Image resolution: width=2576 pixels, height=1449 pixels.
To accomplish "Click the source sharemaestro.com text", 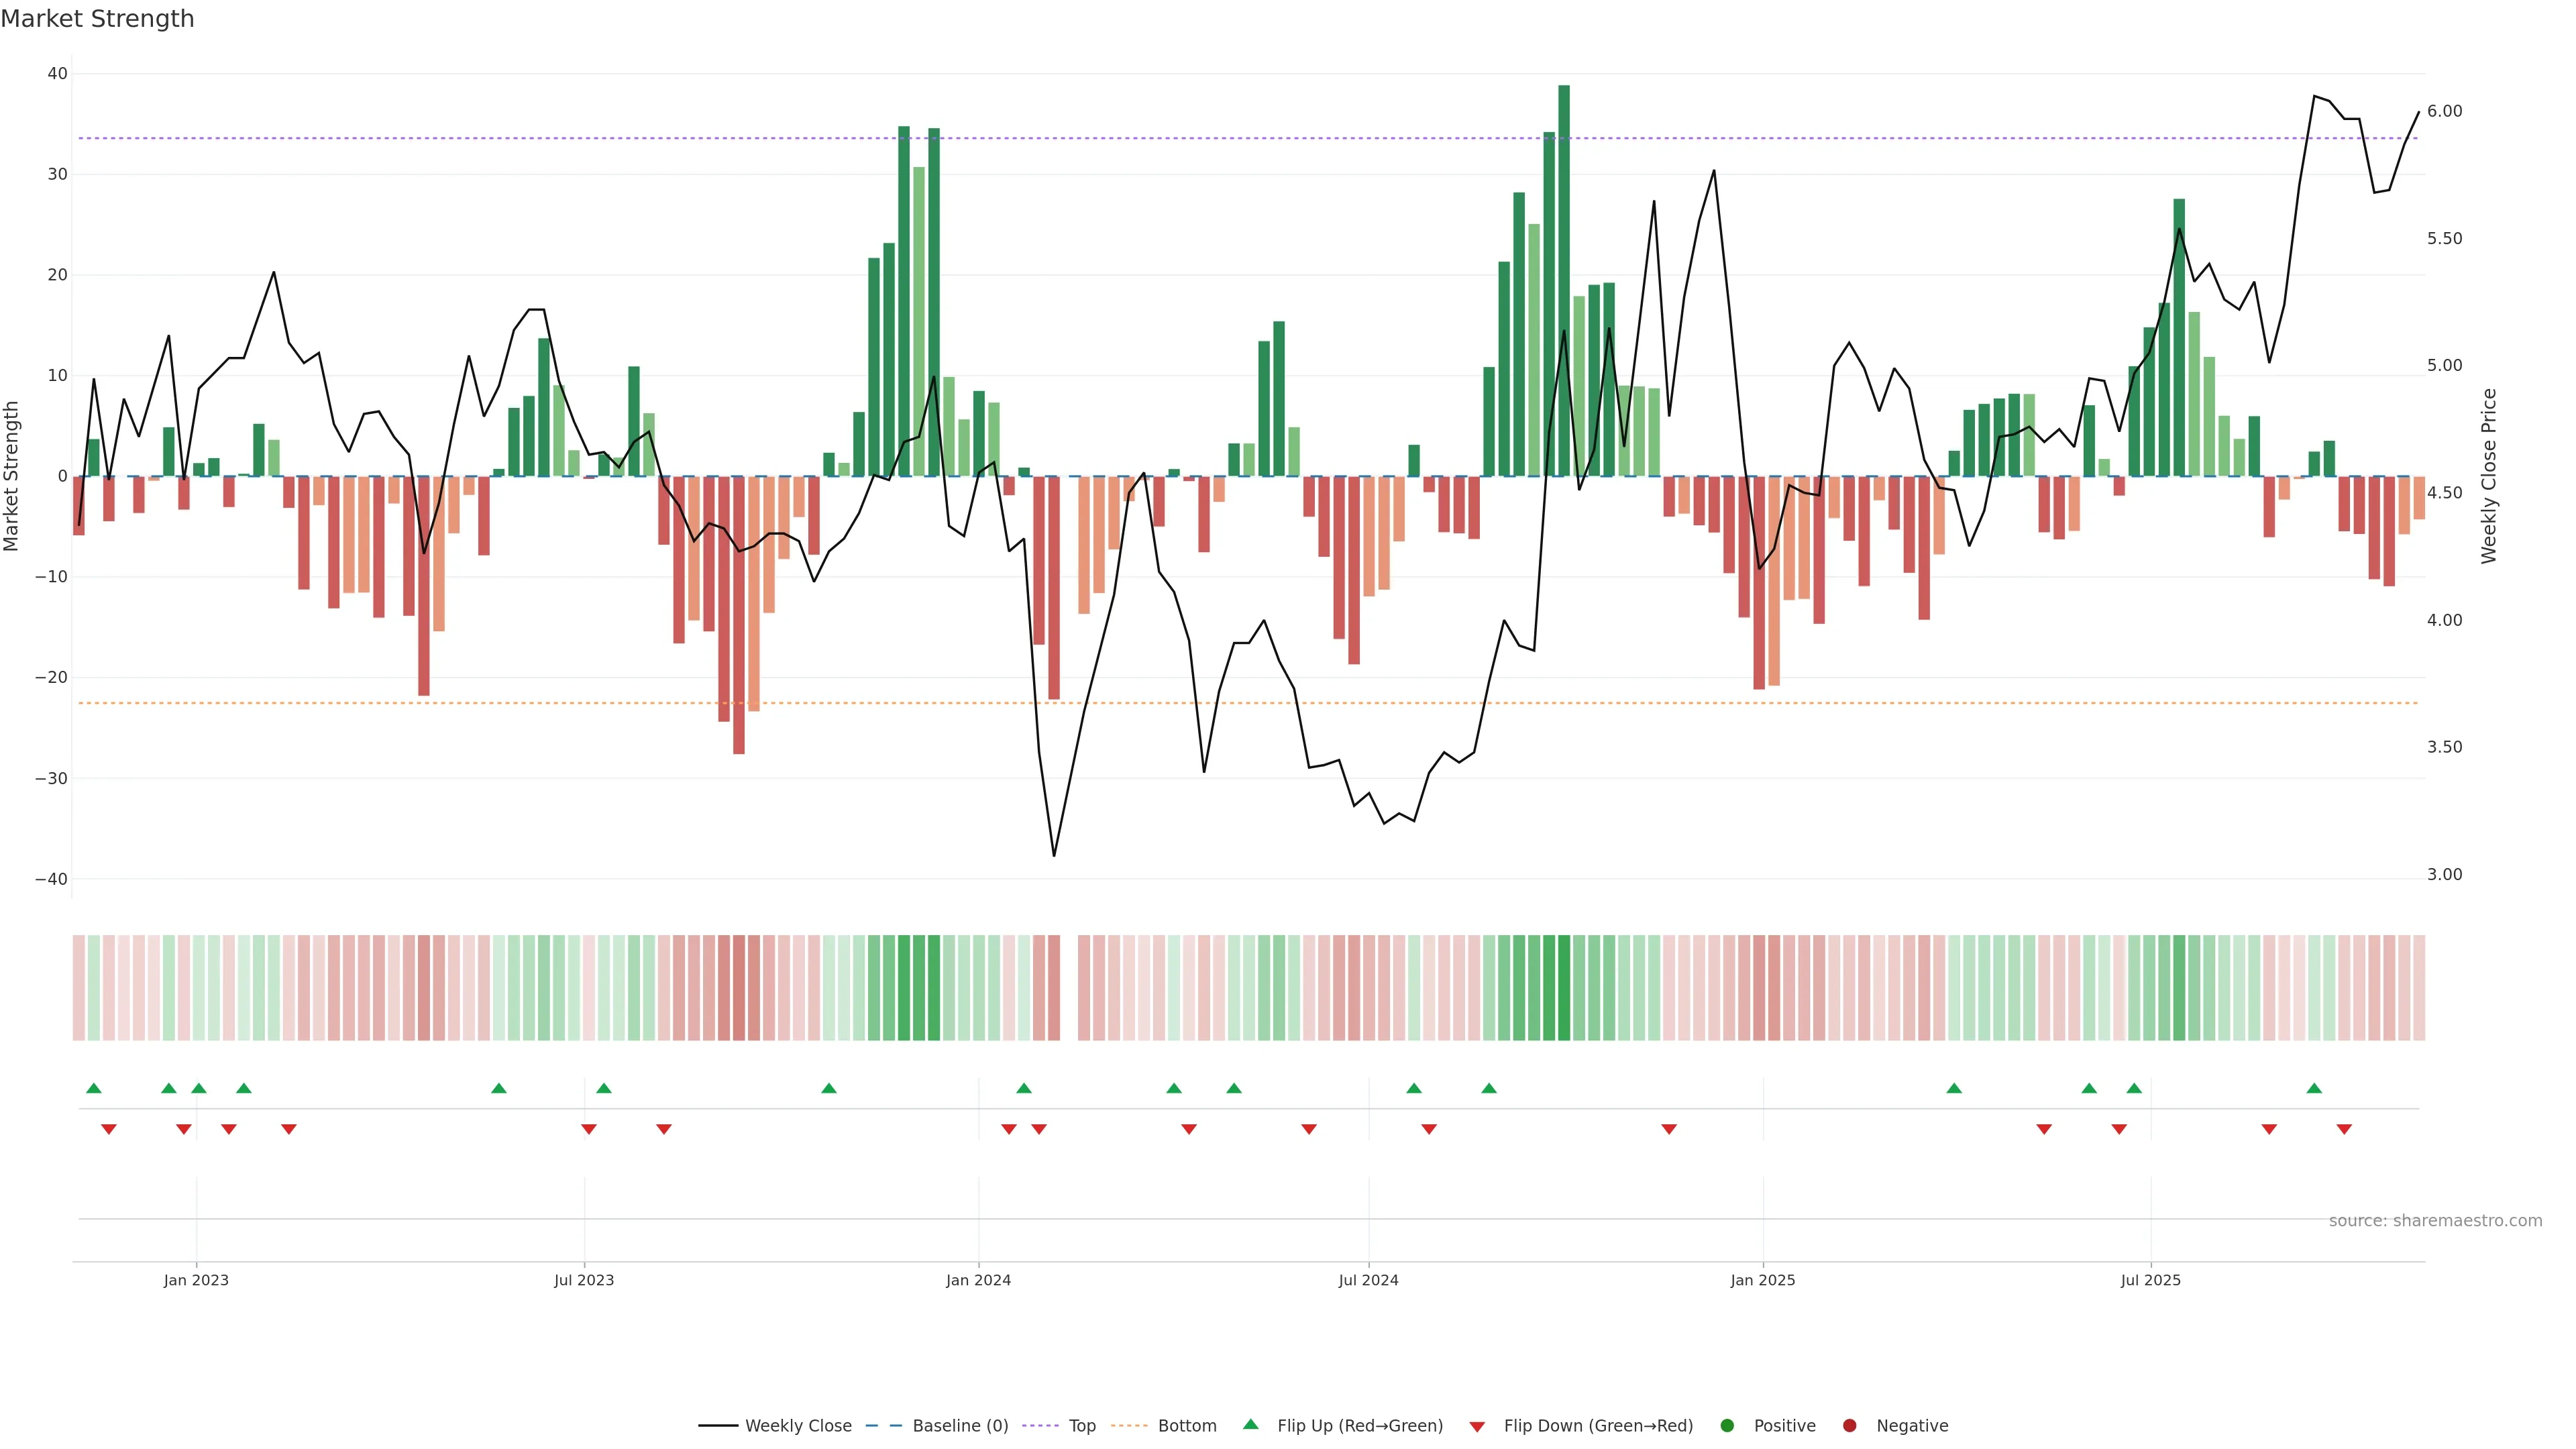I will click(2435, 1221).
